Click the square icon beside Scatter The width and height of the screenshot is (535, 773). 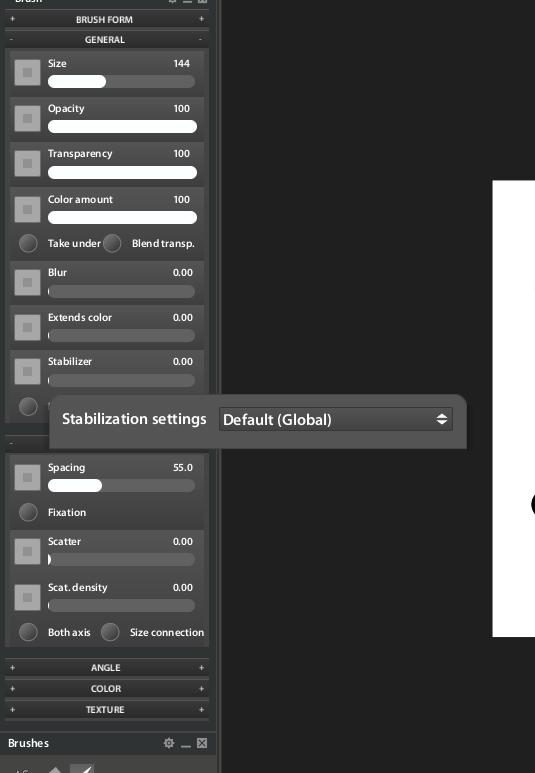coord(27,551)
